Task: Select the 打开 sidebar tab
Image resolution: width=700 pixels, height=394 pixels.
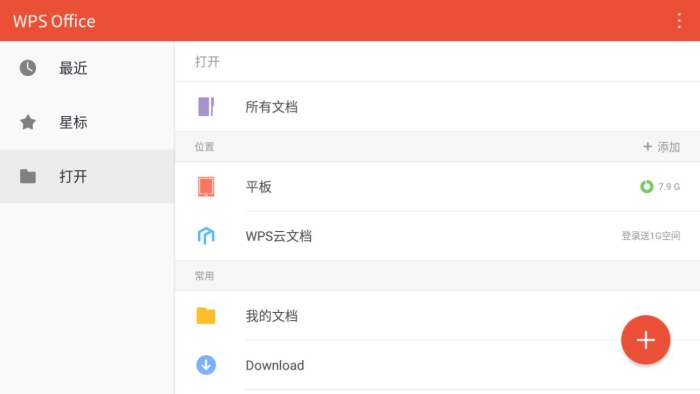Action: [x=87, y=176]
